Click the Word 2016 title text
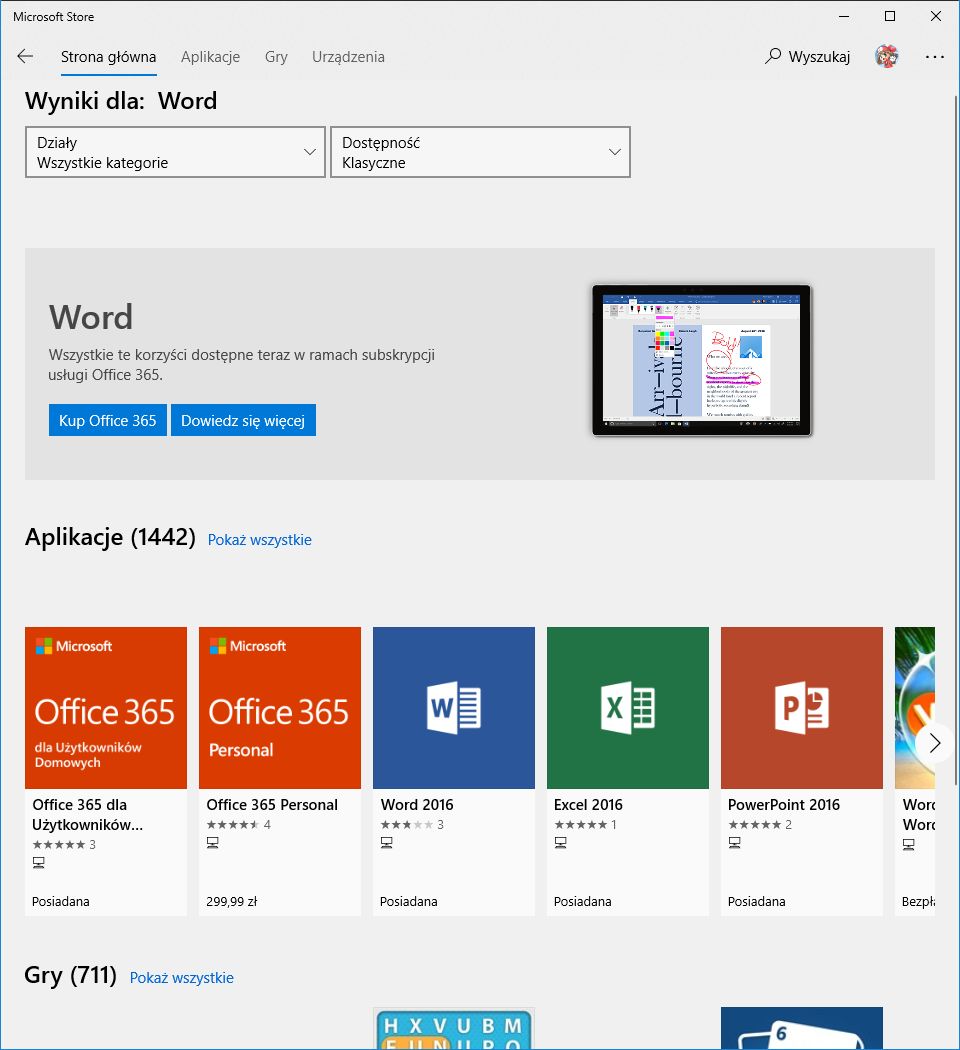Image resolution: width=960 pixels, height=1050 pixels. coord(417,804)
